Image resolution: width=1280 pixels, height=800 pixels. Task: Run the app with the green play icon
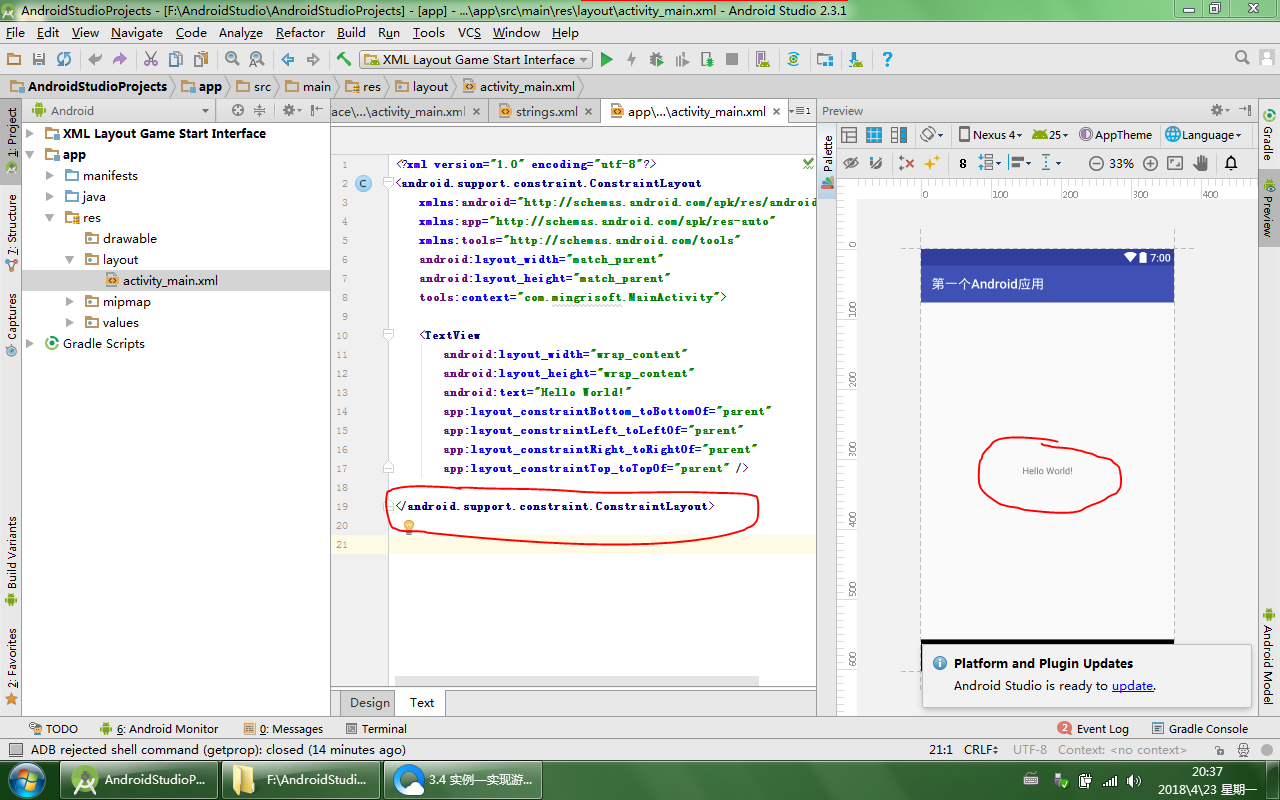click(607, 60)
